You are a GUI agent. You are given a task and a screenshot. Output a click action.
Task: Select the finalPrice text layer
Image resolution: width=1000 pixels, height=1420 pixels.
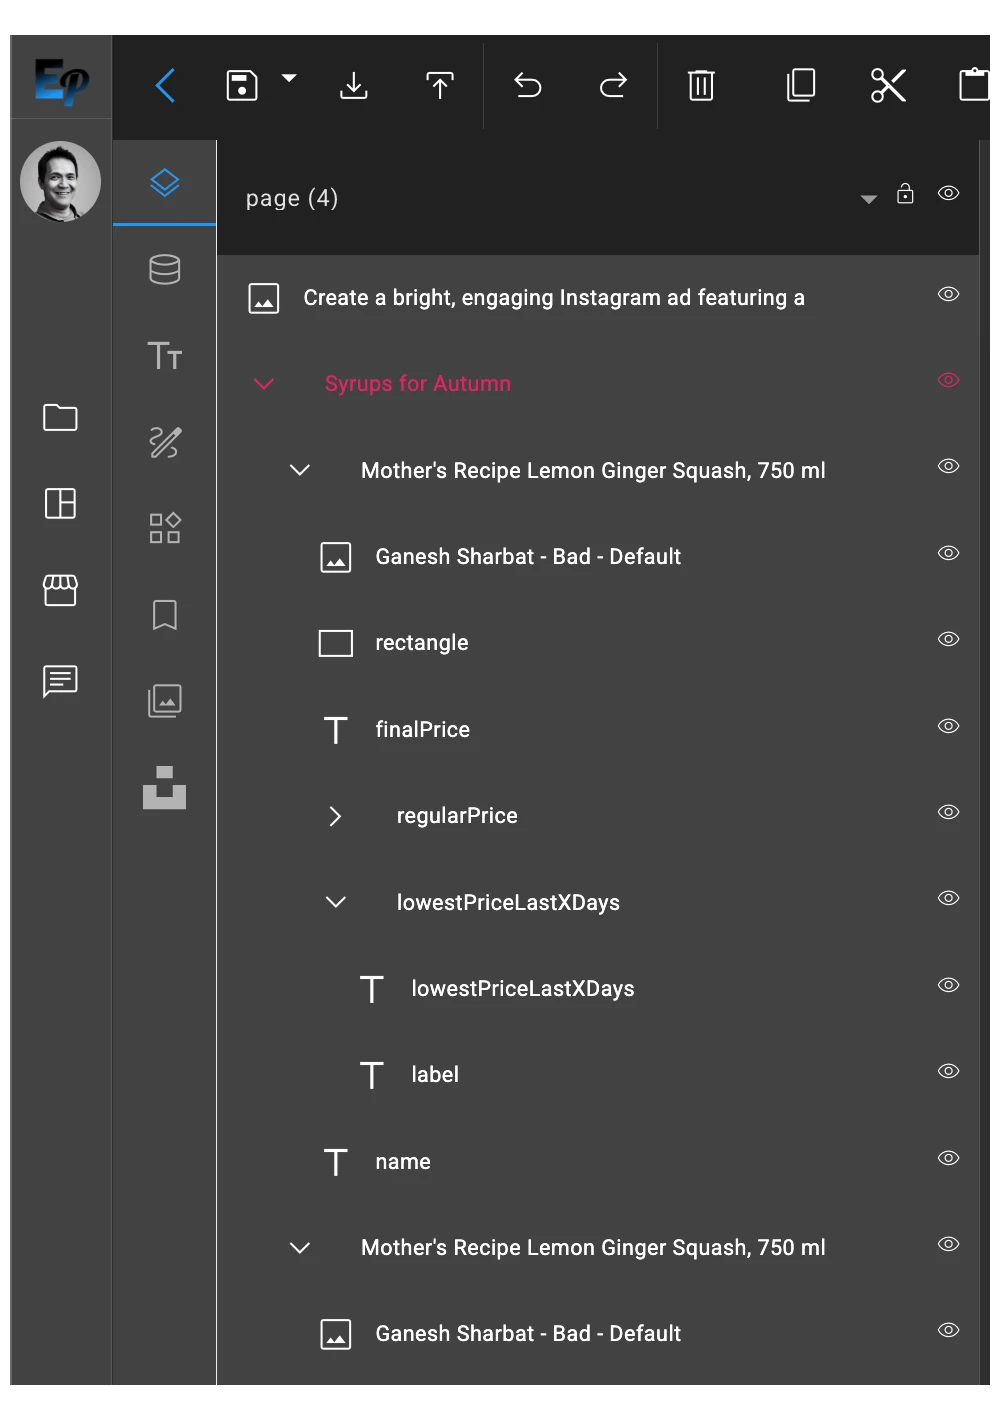click(x=423, y=730)
